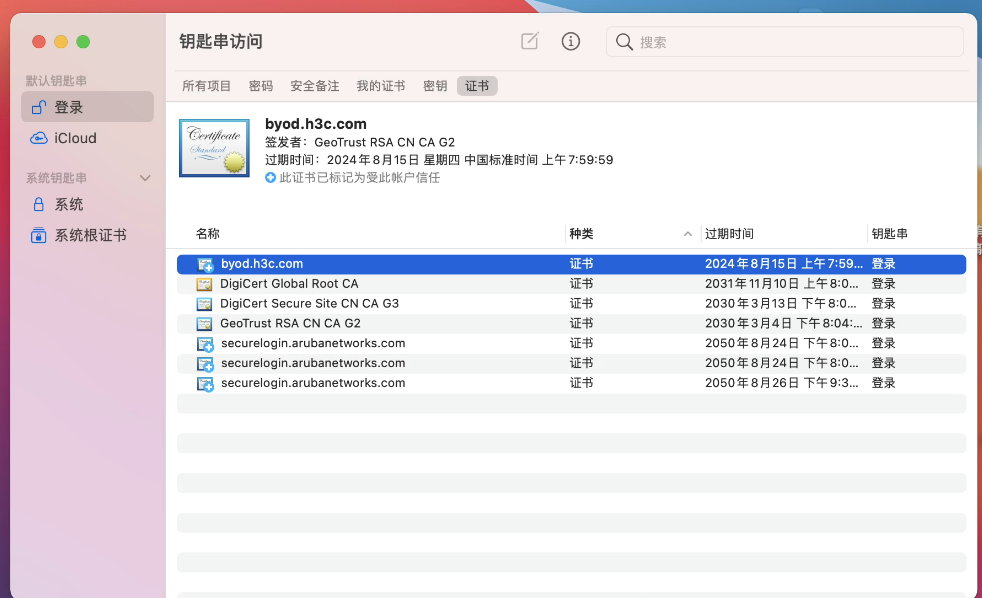The image size is (982, 598).
Task: Click the 此证书已标记为受此帐户信任 text
Action: 359,178
